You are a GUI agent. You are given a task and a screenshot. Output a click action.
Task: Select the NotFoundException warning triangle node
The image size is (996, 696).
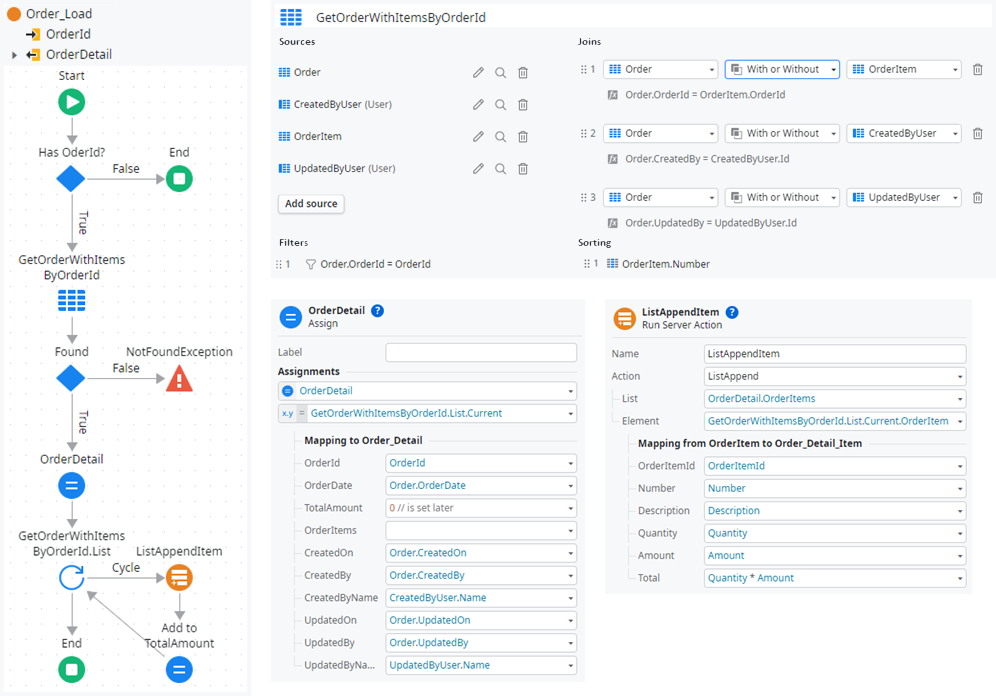tap(179, 378)
